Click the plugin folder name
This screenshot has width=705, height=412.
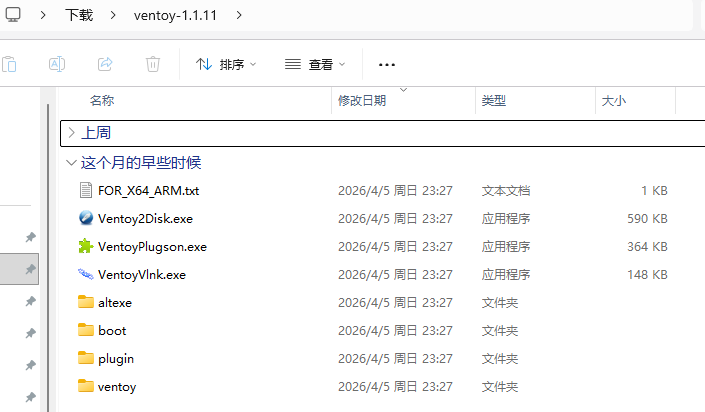click(x=116, y=359)
